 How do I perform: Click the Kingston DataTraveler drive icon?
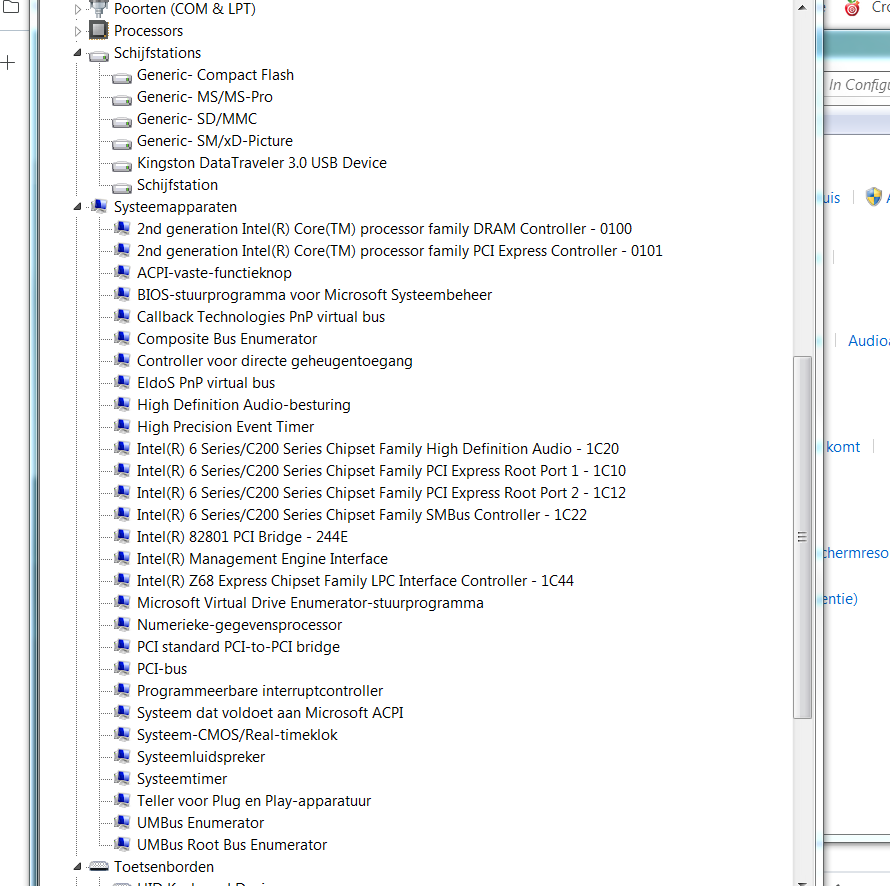click(122, 163)
